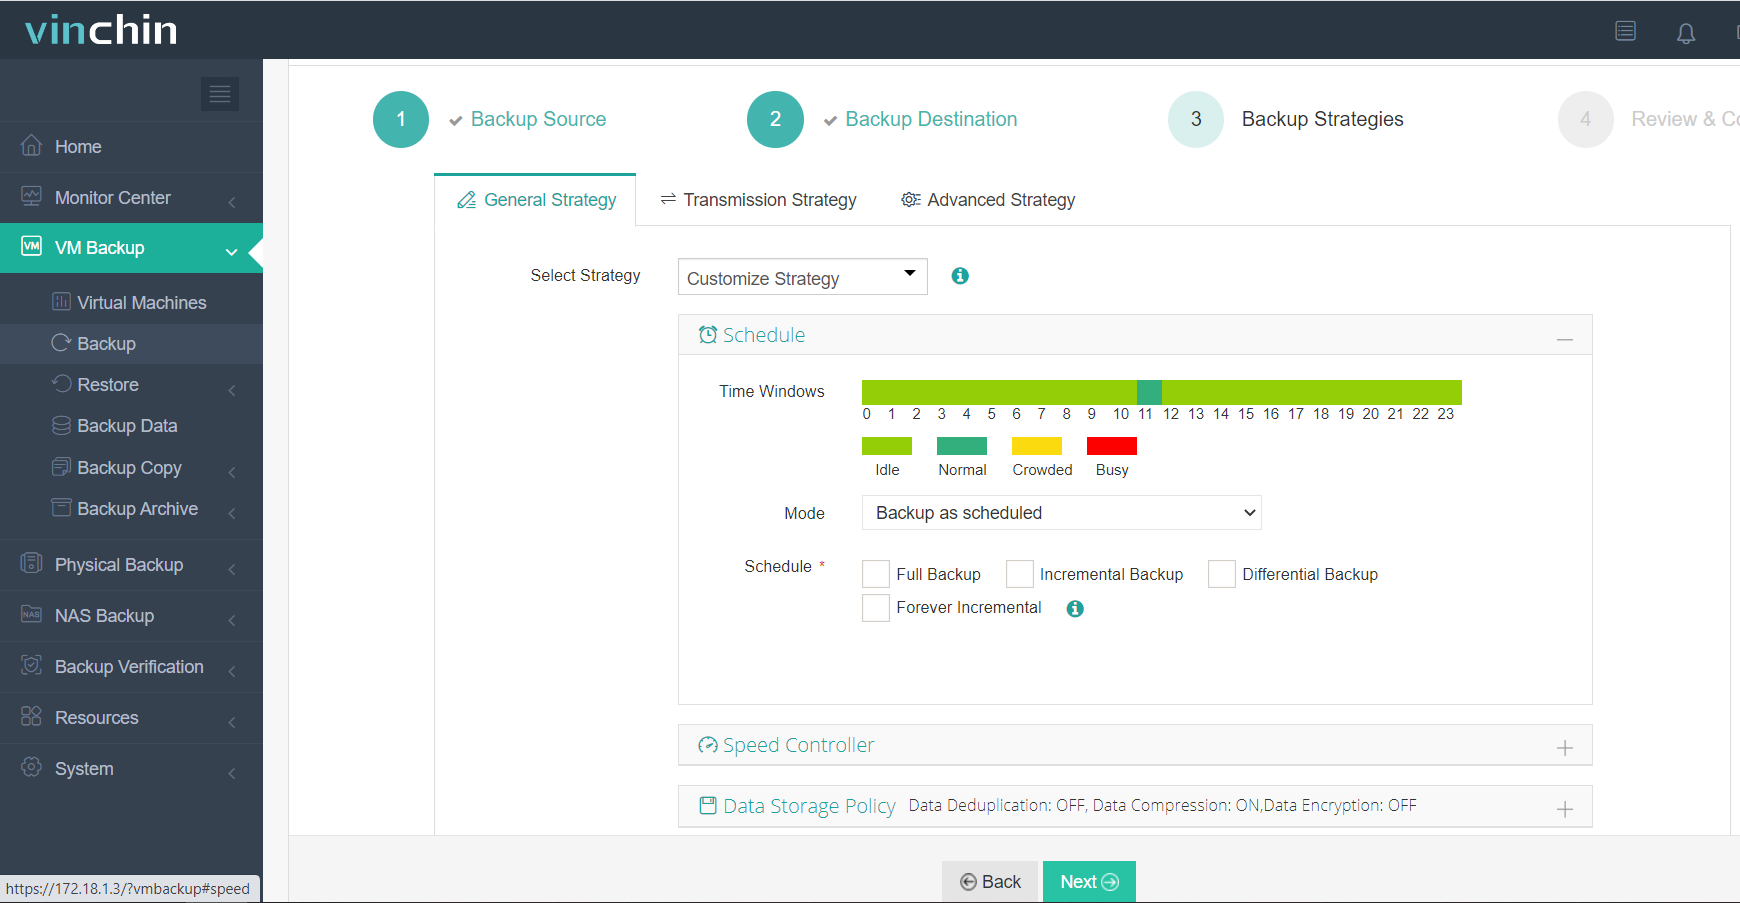Image resolution: width=1740 pixels, height=903 pixels.
Task: Click Backup Strategies step label
Action: [1322, 119]
